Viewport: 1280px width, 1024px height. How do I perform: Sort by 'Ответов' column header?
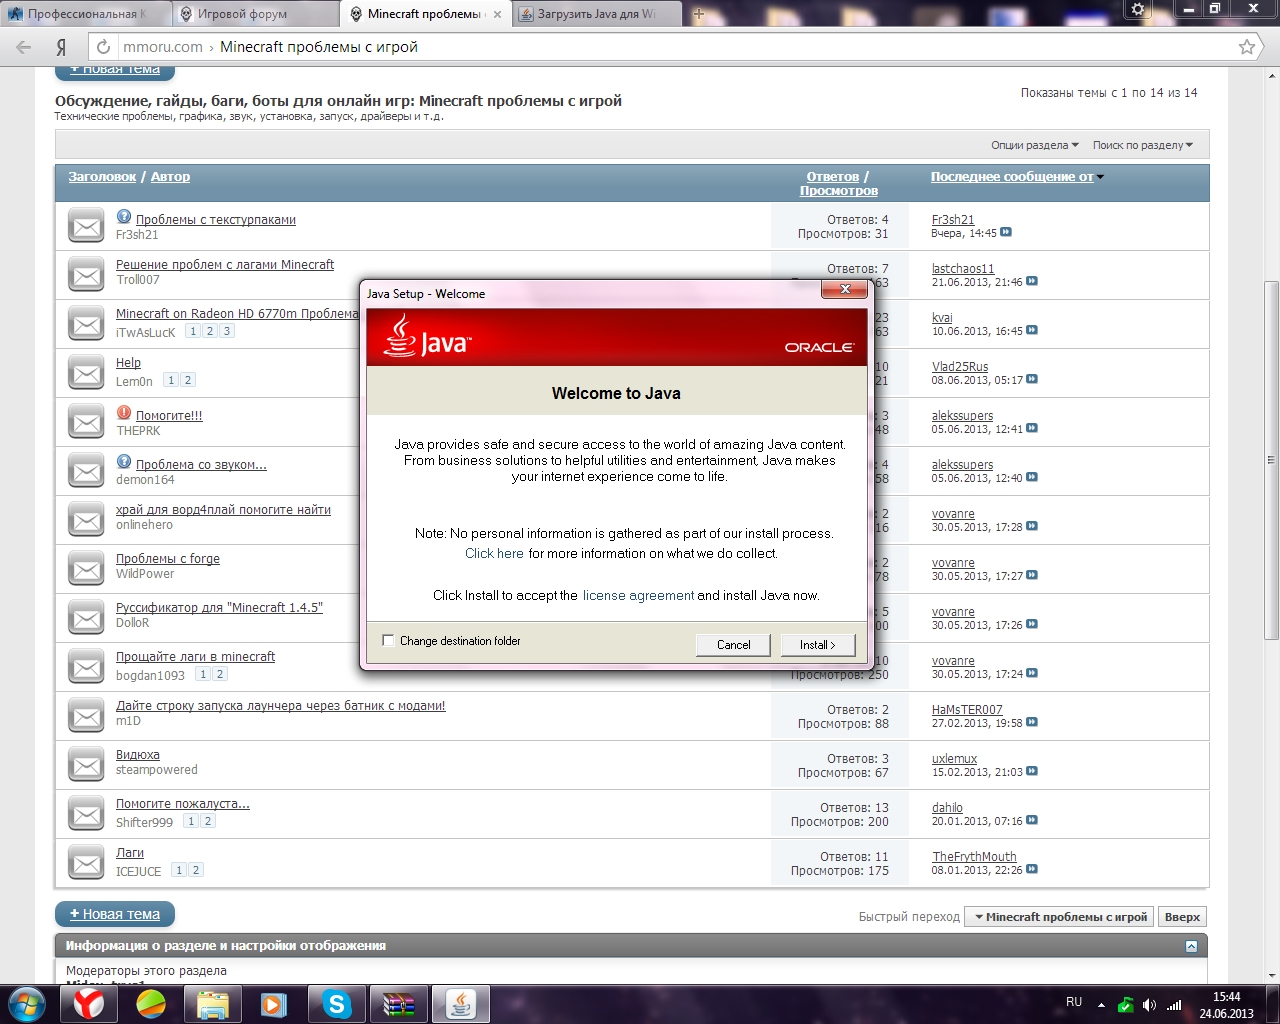point(833,176)
